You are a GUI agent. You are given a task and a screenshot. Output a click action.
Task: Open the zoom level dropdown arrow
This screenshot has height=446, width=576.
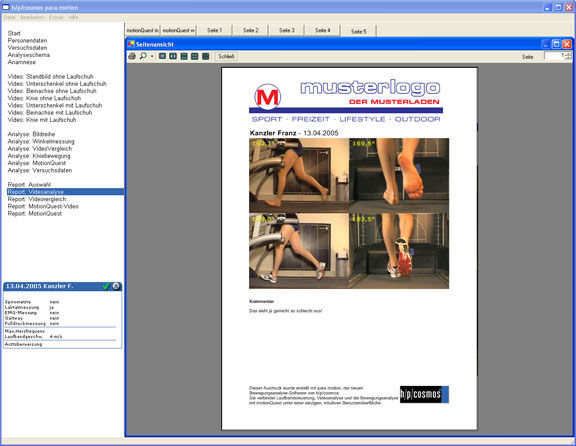(152, 56)
